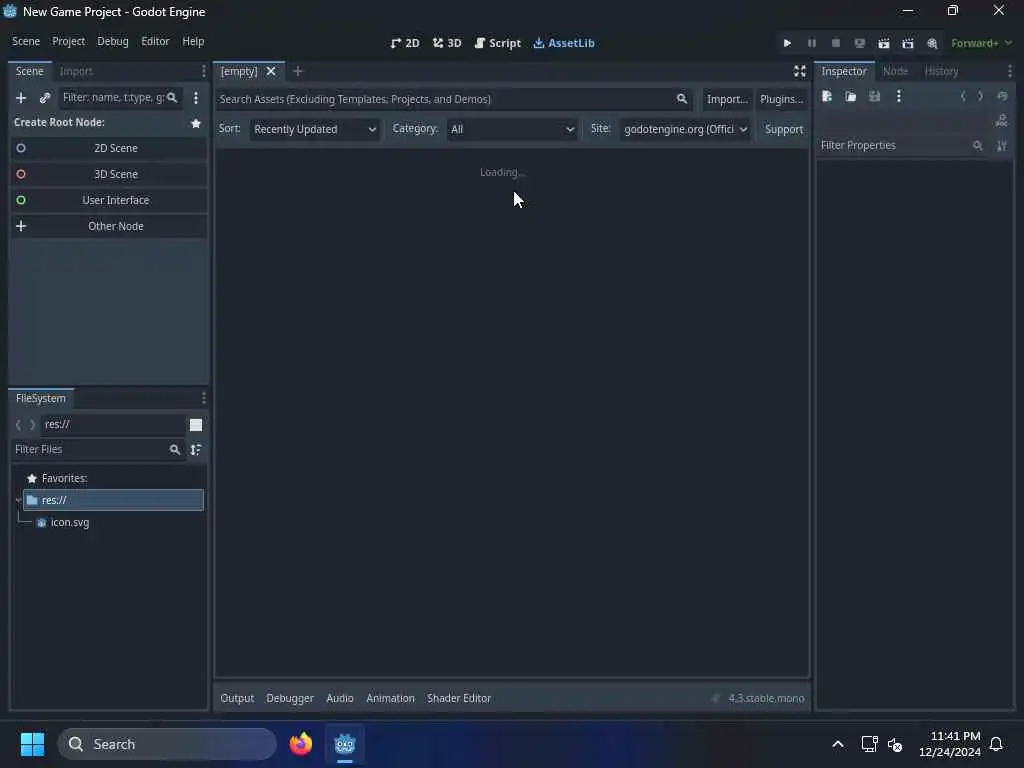Go to next edited object in history
The height and width of the screenshot is (768, 1024).
click(980, 96)
